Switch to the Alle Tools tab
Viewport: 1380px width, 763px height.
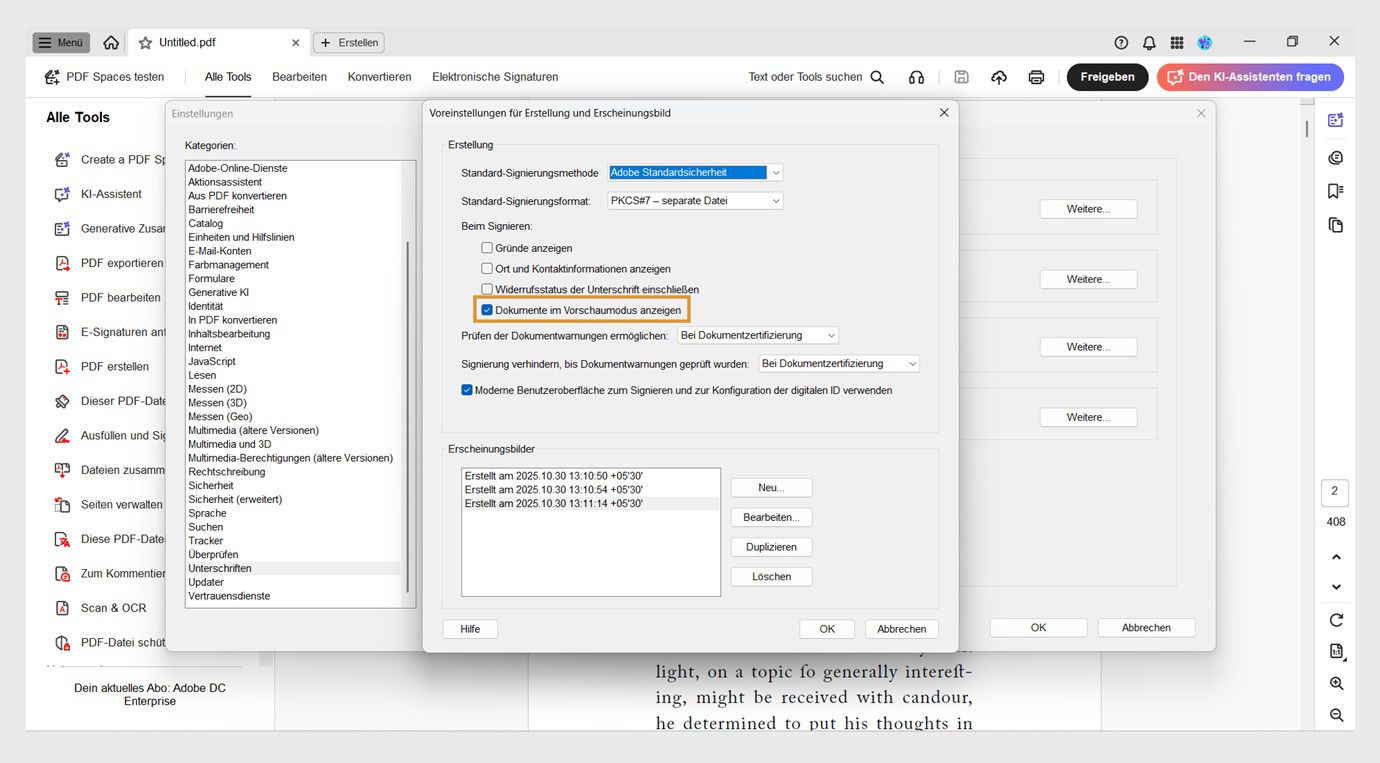point(228,77)
